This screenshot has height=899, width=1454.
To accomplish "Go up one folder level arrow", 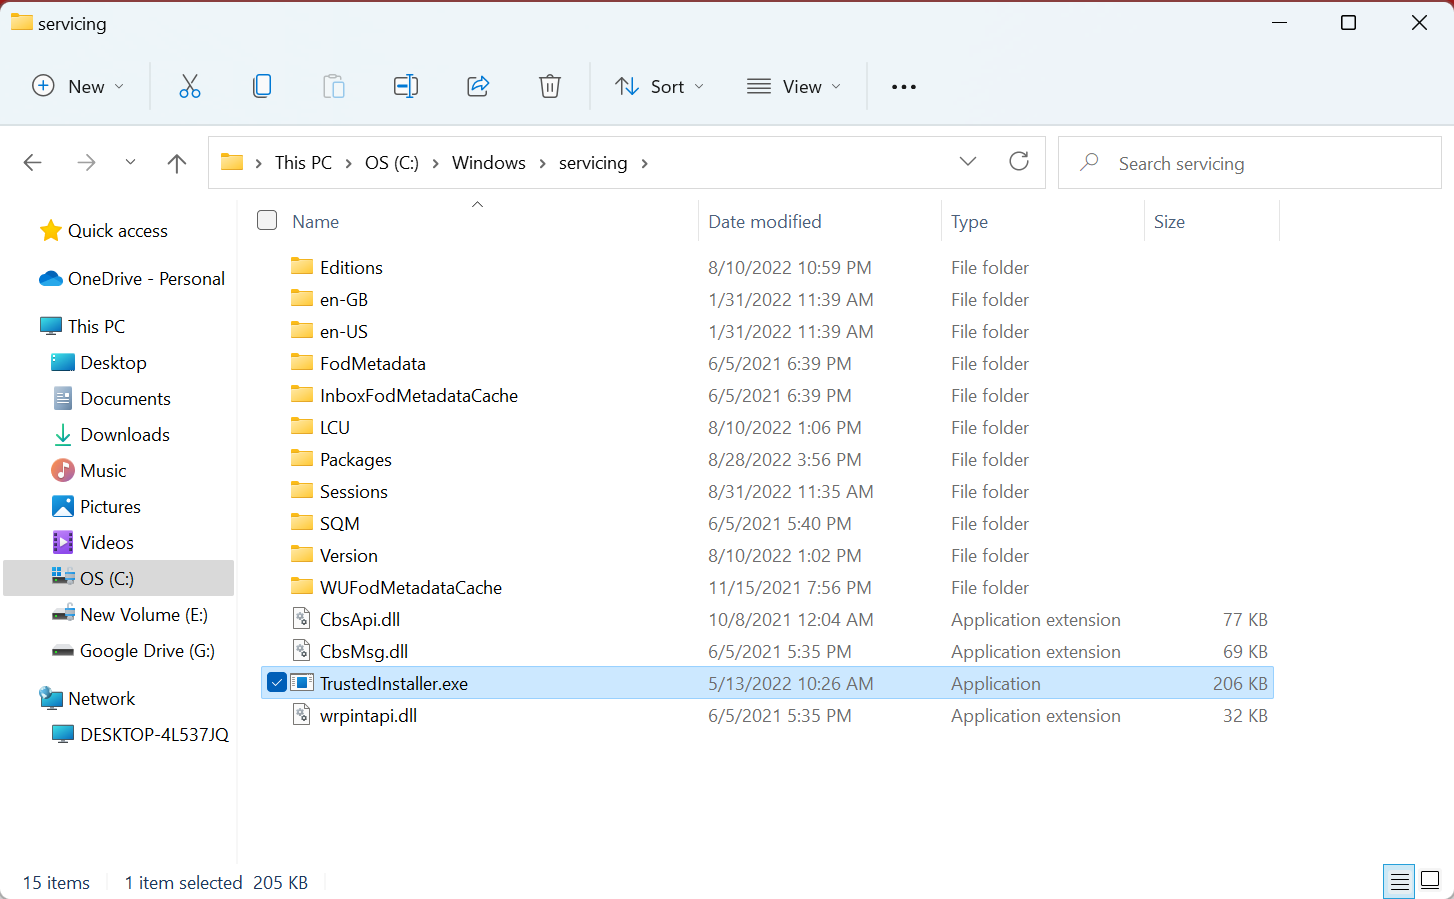I will click(177, 162).
